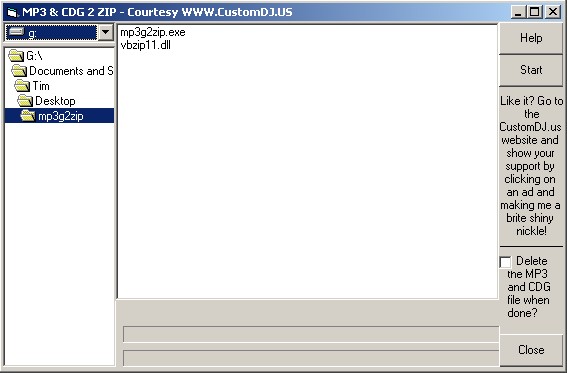Viewport: 567px width, 373px height.
Task: Click the Close button at the bottom right
Action: pyautogui.click(x=531, y=350)
